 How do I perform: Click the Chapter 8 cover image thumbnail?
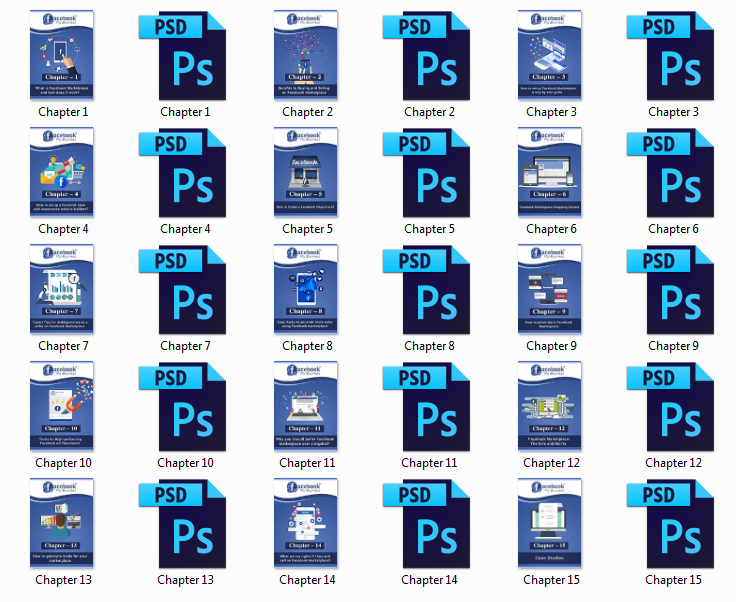306,289
